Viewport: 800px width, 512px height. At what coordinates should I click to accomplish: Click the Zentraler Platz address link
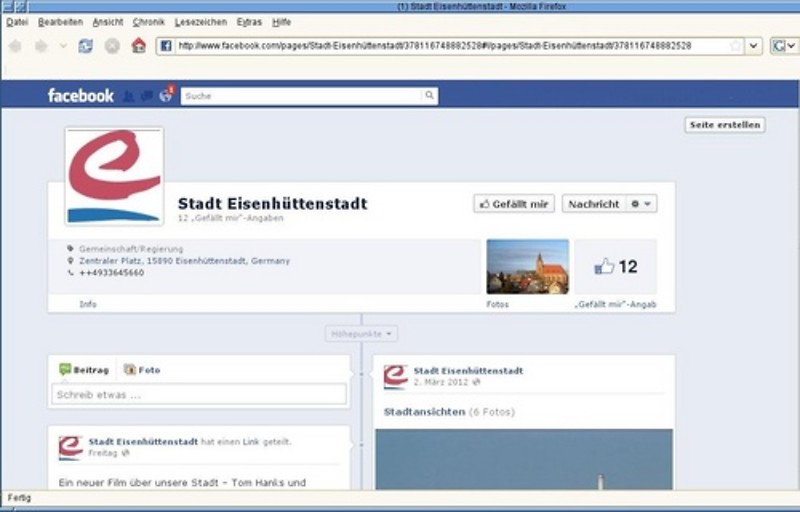184,261
